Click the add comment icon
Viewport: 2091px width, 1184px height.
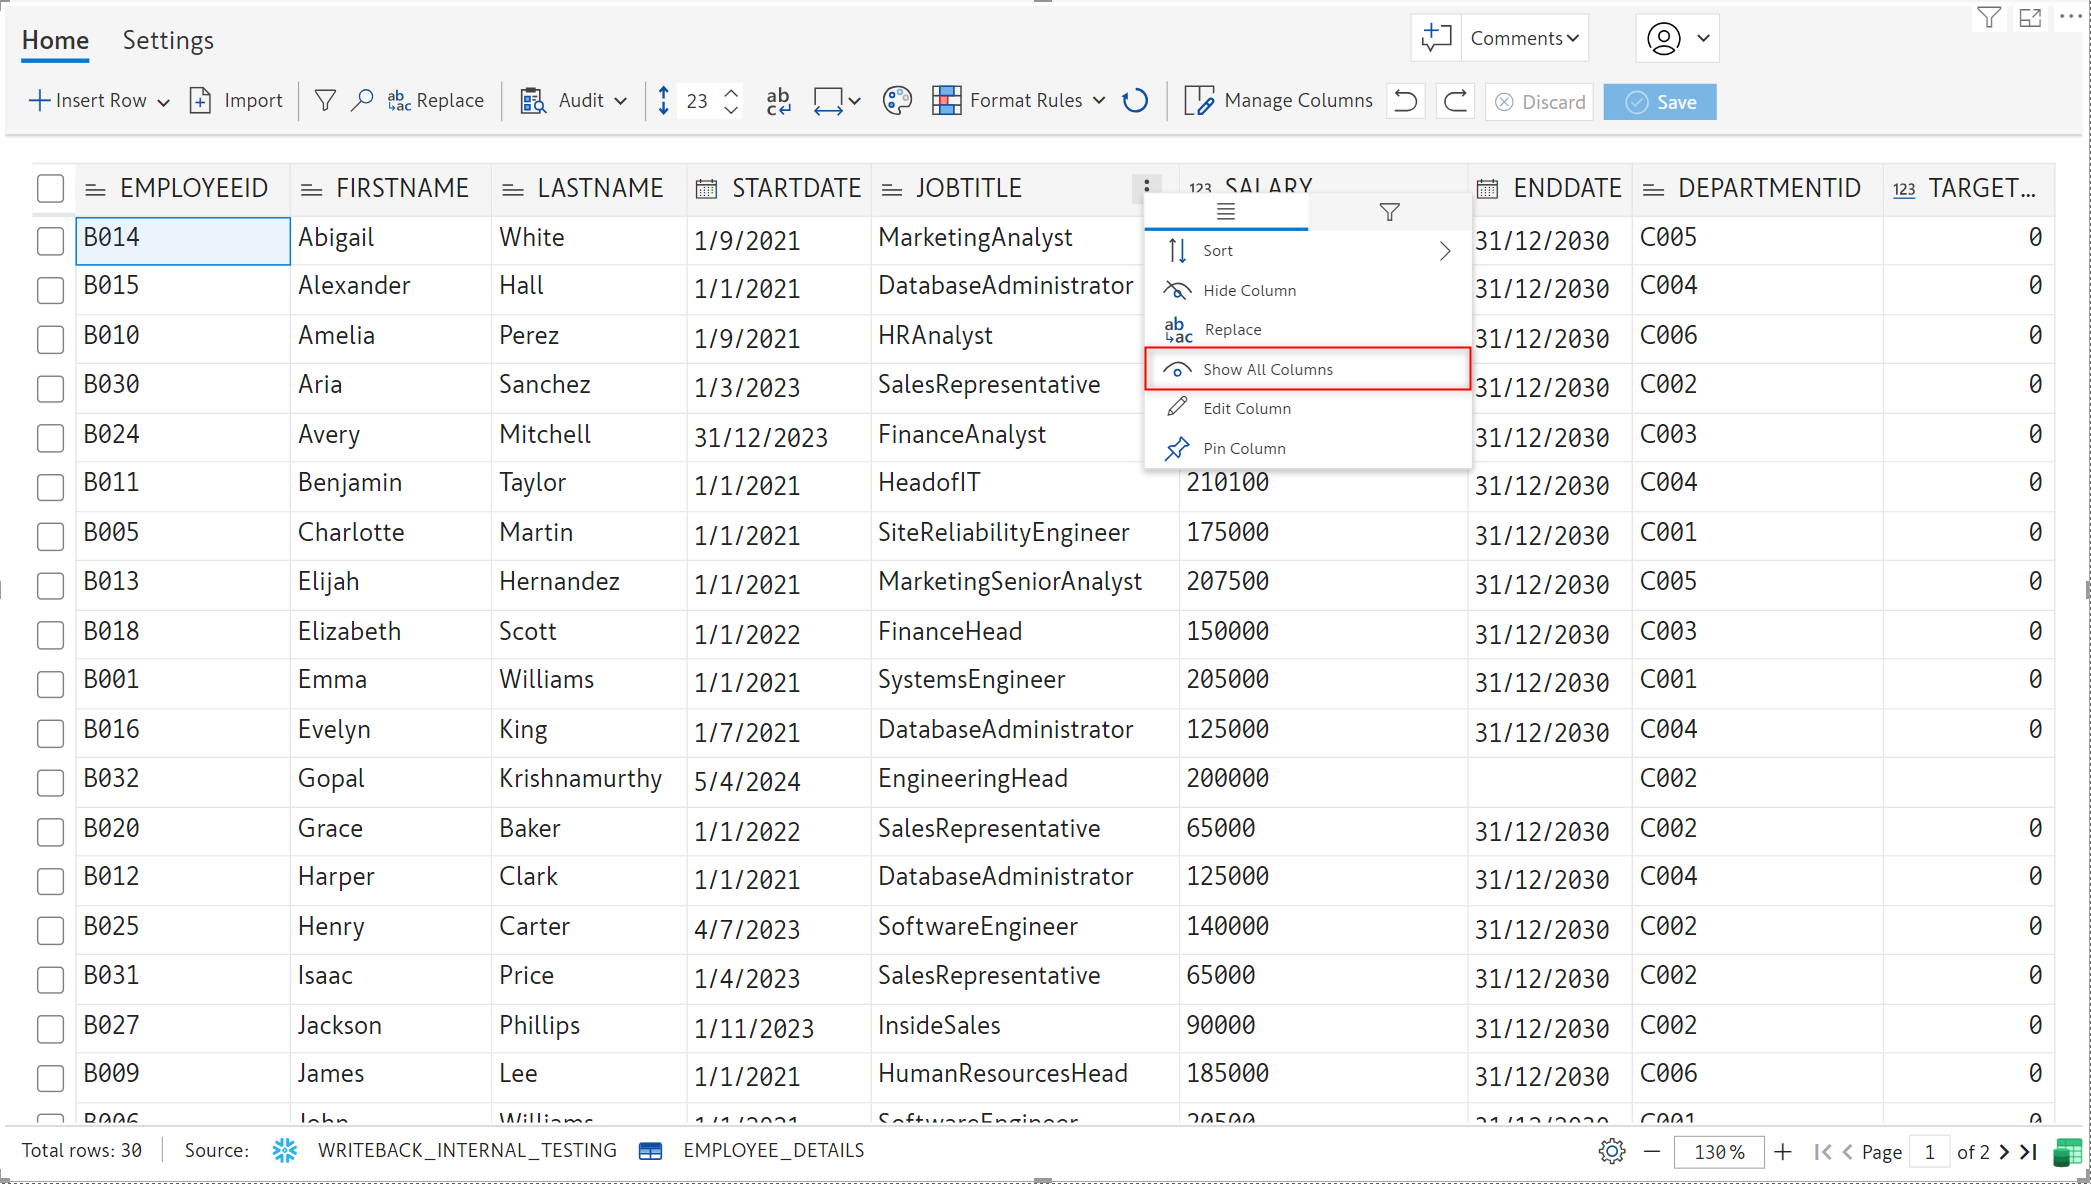tap(1436, 38)
